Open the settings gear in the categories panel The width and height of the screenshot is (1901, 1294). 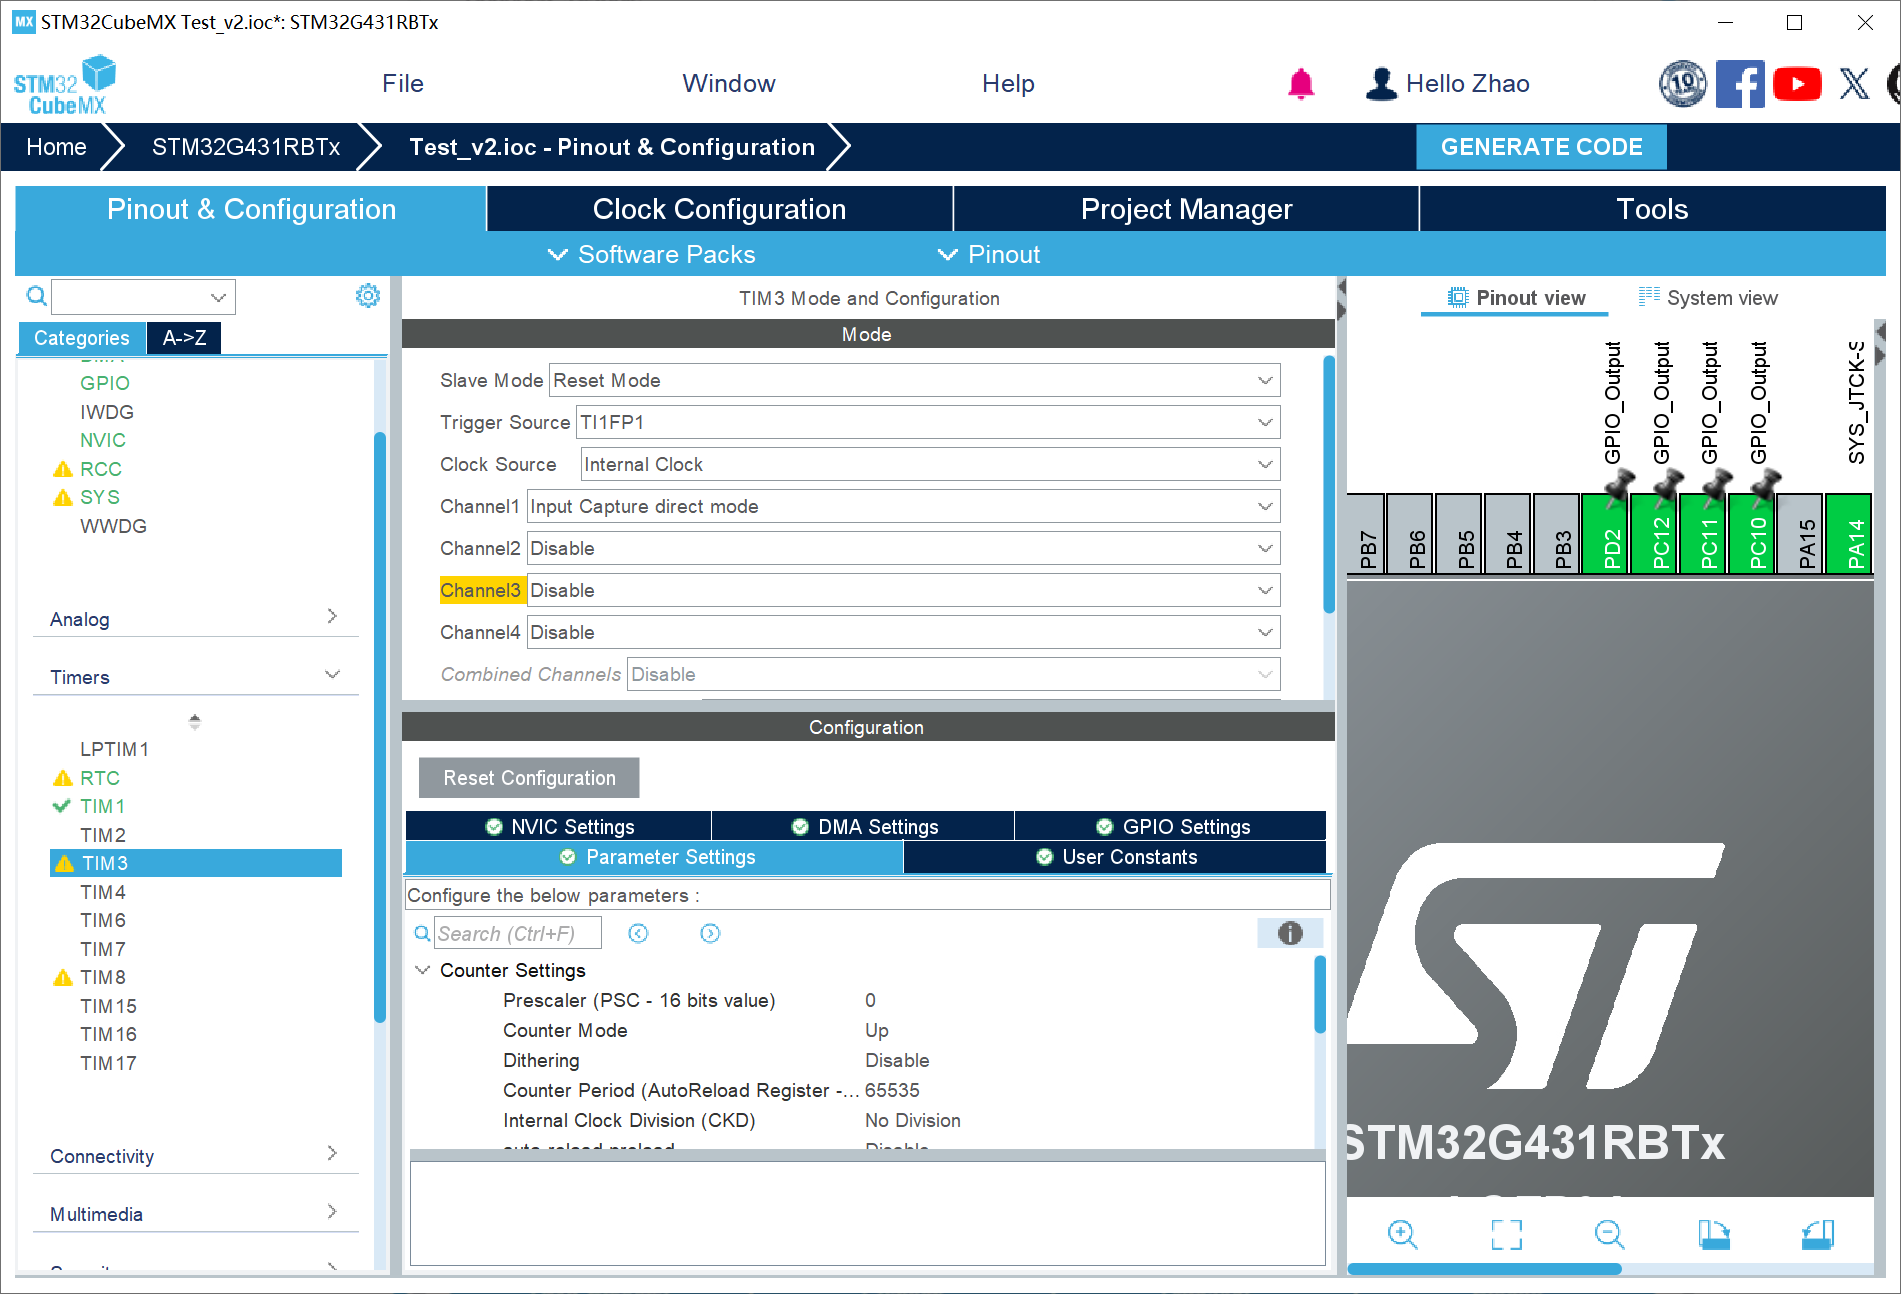(x=367, y=296)
